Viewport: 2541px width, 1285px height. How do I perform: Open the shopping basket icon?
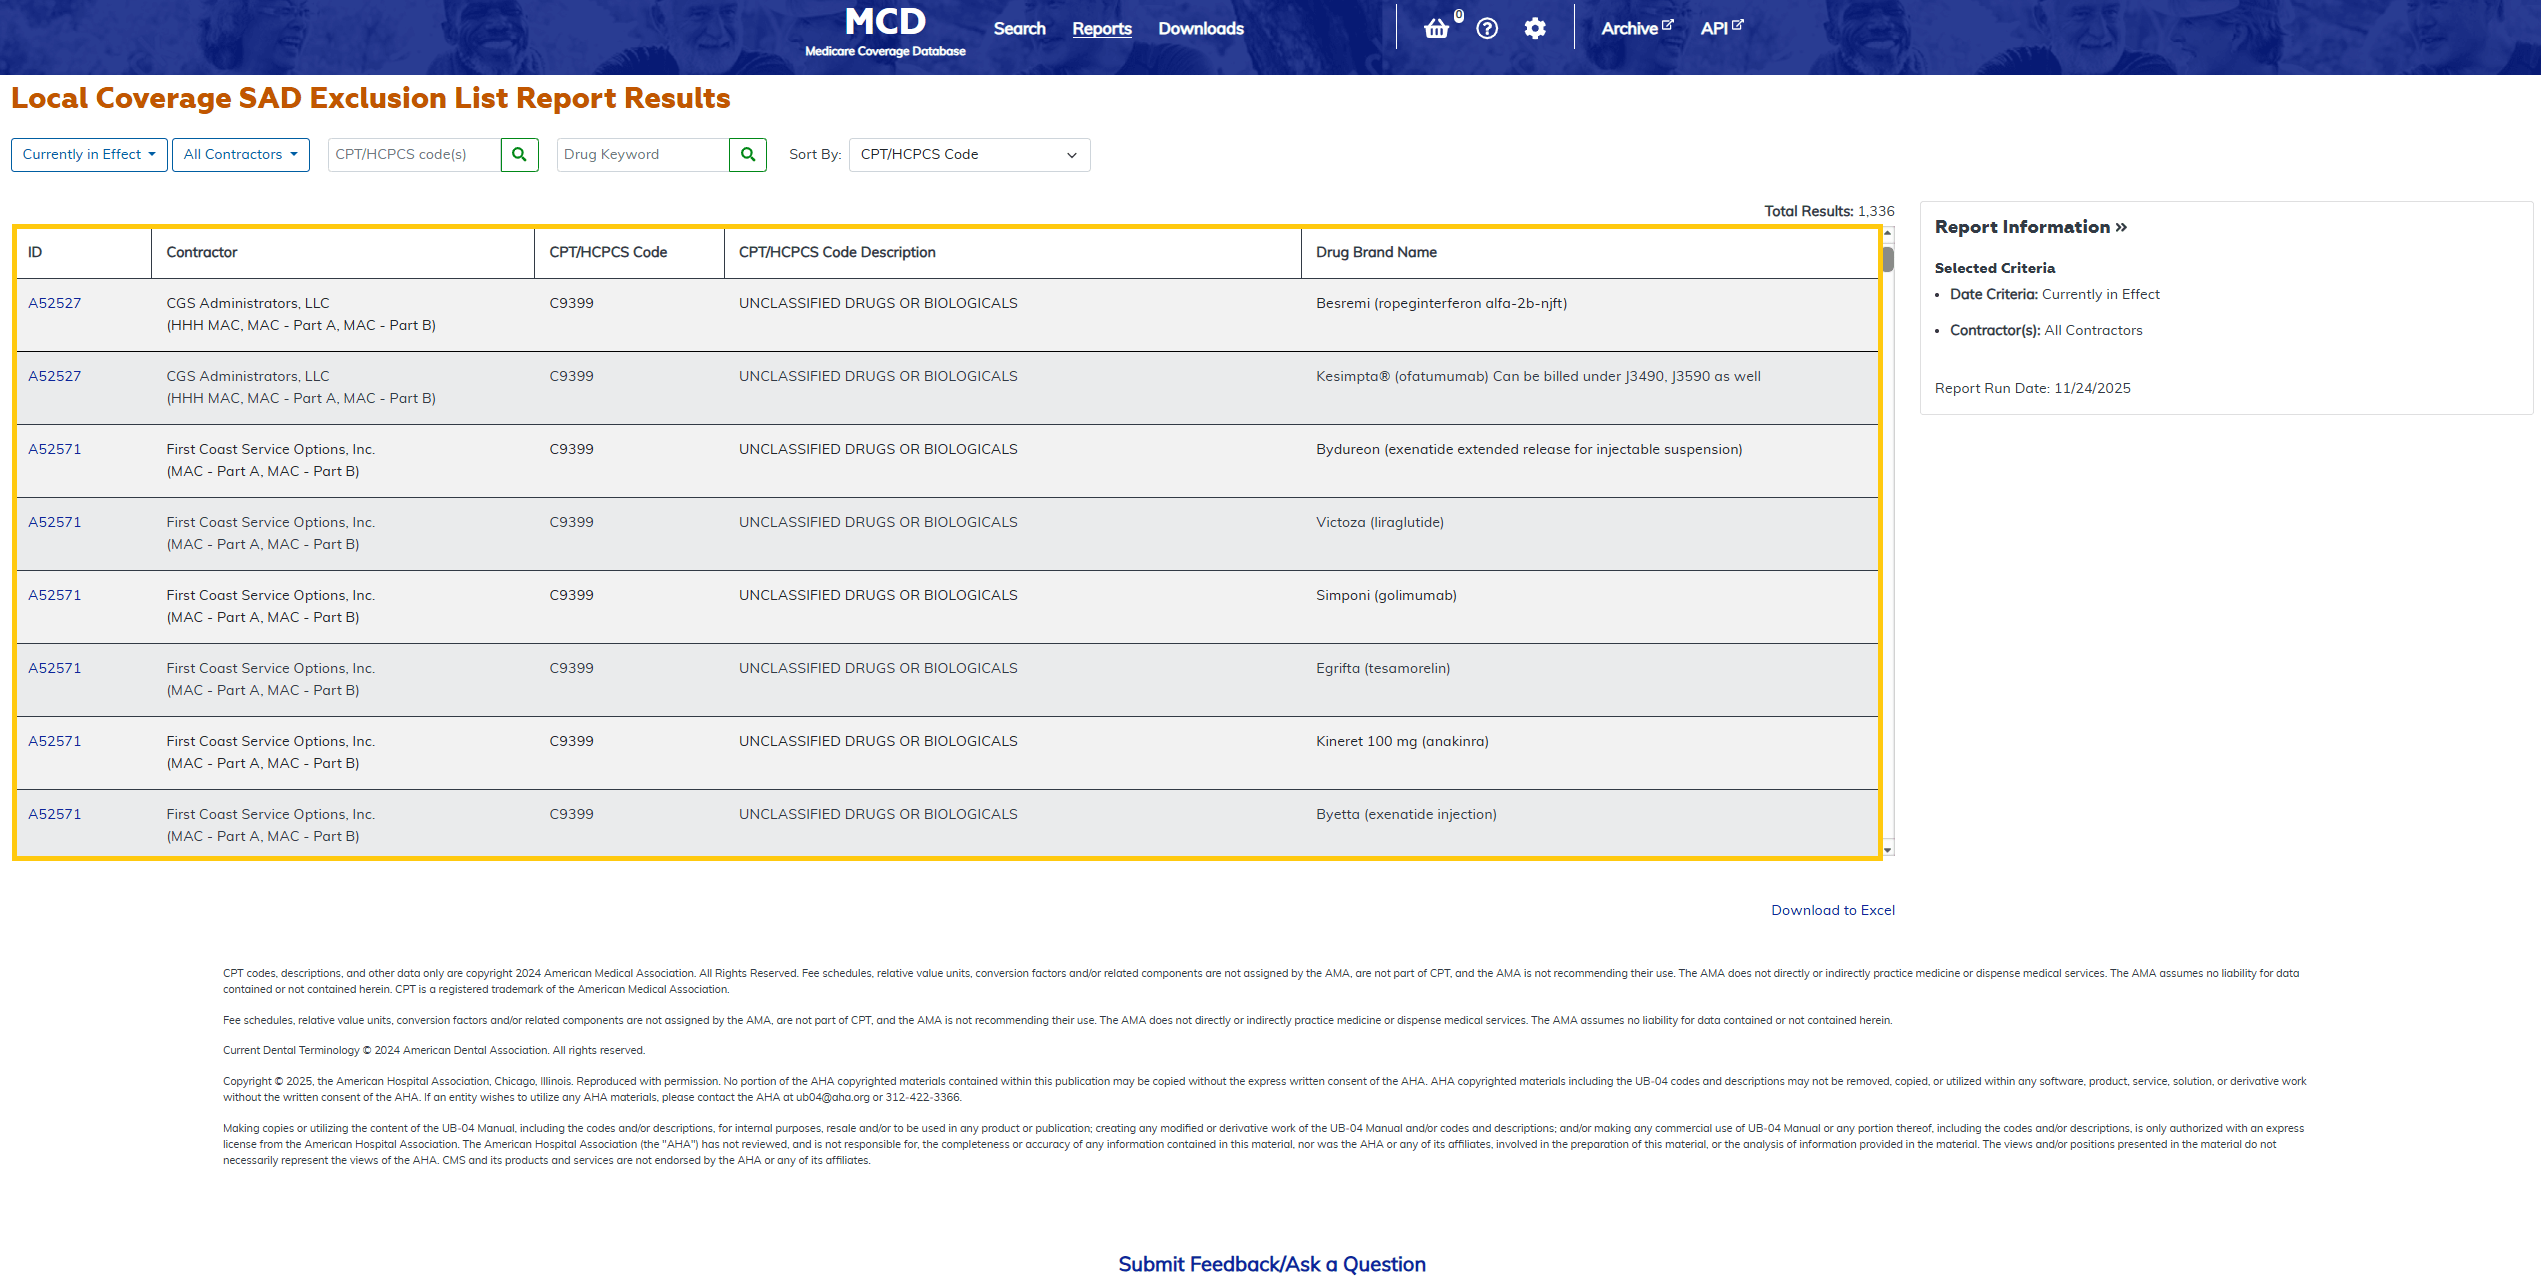[1437, 27]
